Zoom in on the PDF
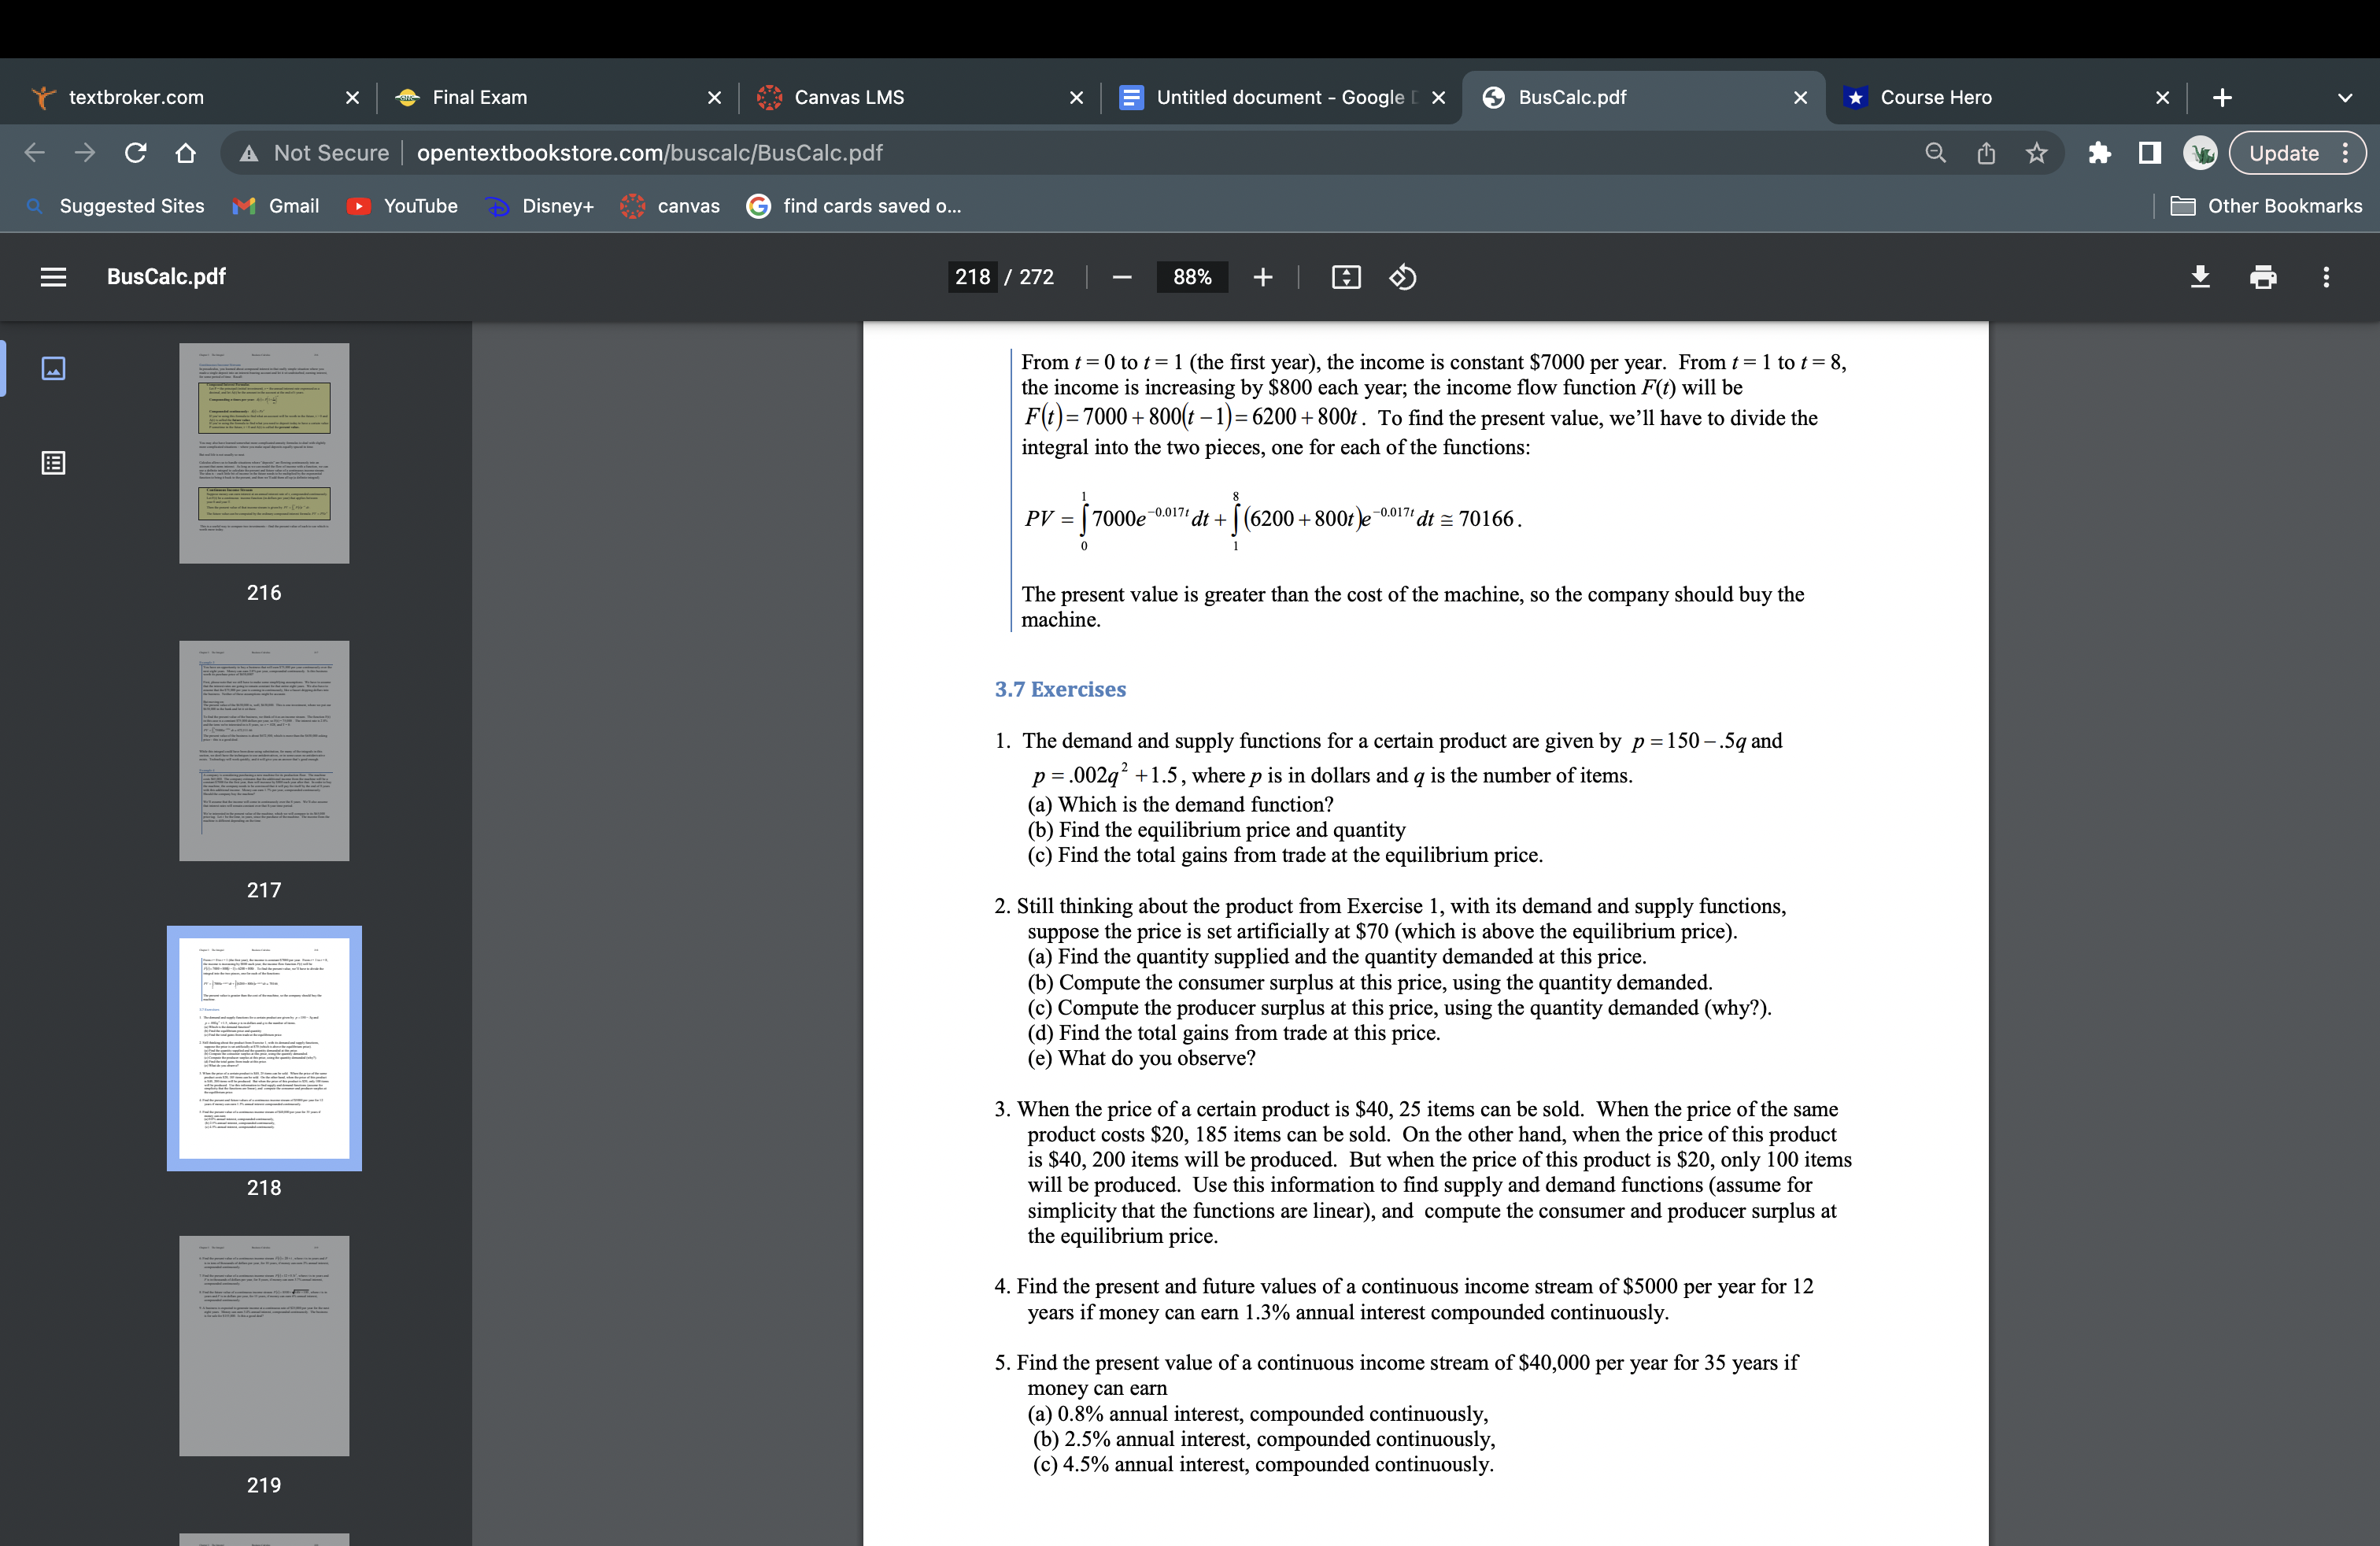2380x1546 pixels. tap(1262, 277)
